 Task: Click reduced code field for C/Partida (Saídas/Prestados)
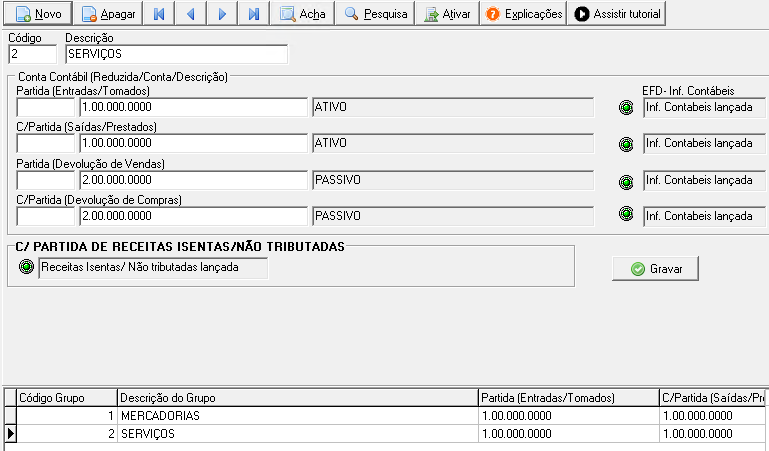pos(46,143)
